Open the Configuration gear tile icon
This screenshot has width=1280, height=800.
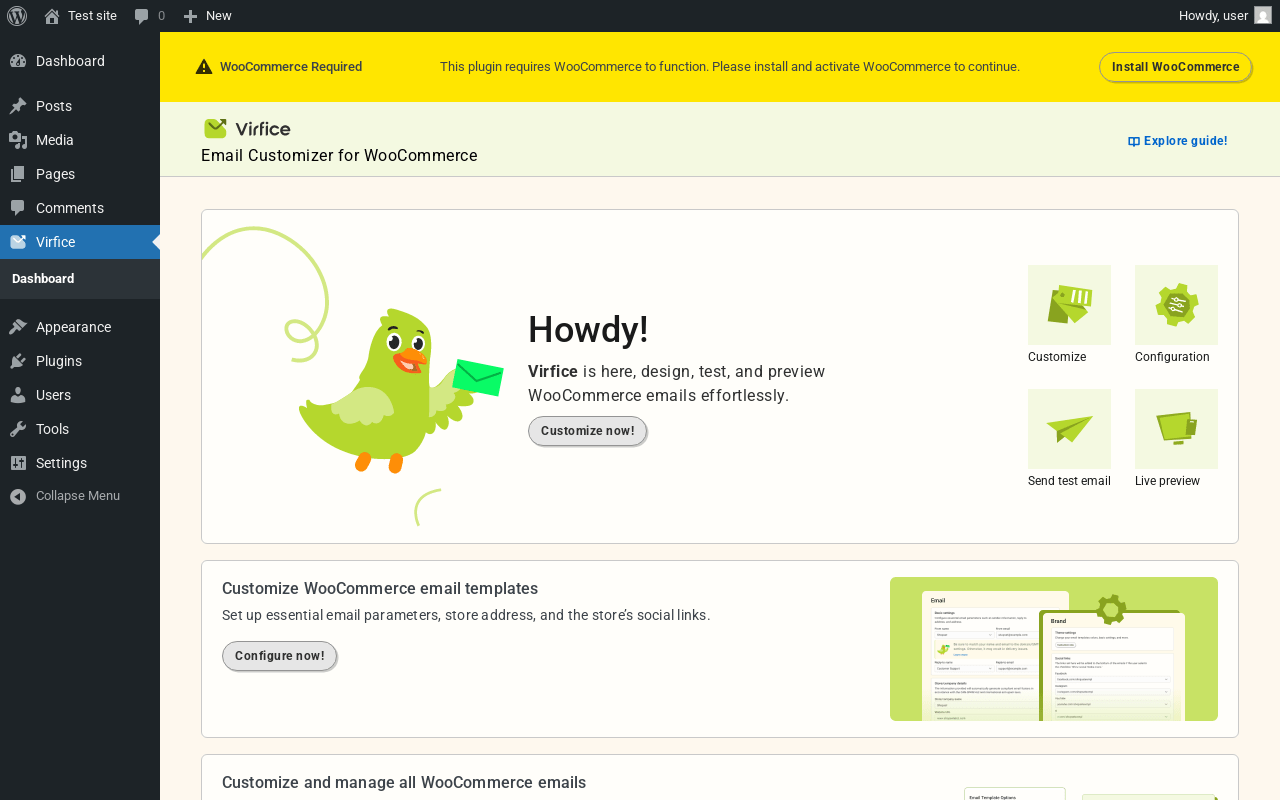pos(1176,305)
